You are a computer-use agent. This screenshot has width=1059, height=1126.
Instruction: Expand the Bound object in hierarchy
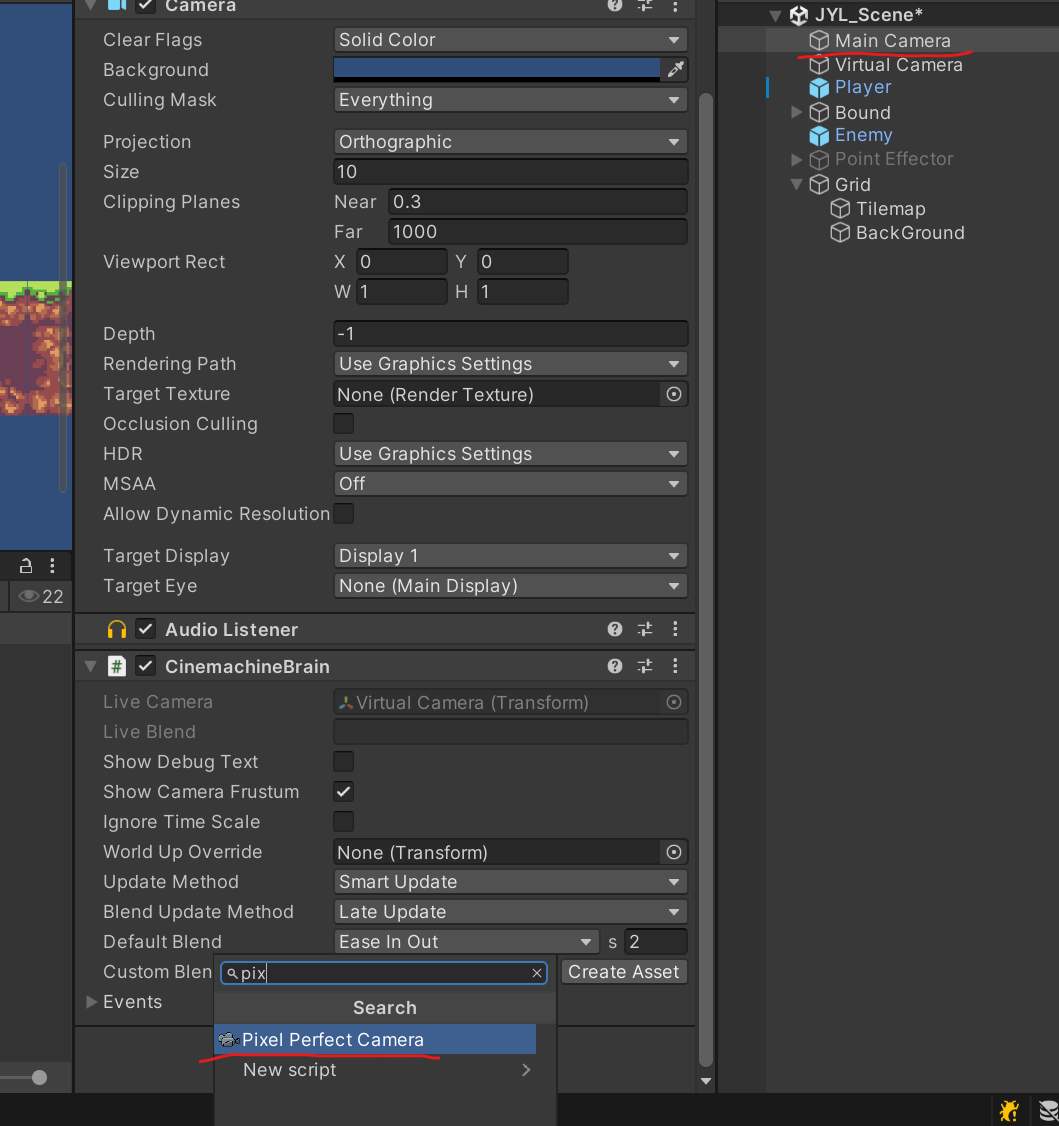[796, 112]
